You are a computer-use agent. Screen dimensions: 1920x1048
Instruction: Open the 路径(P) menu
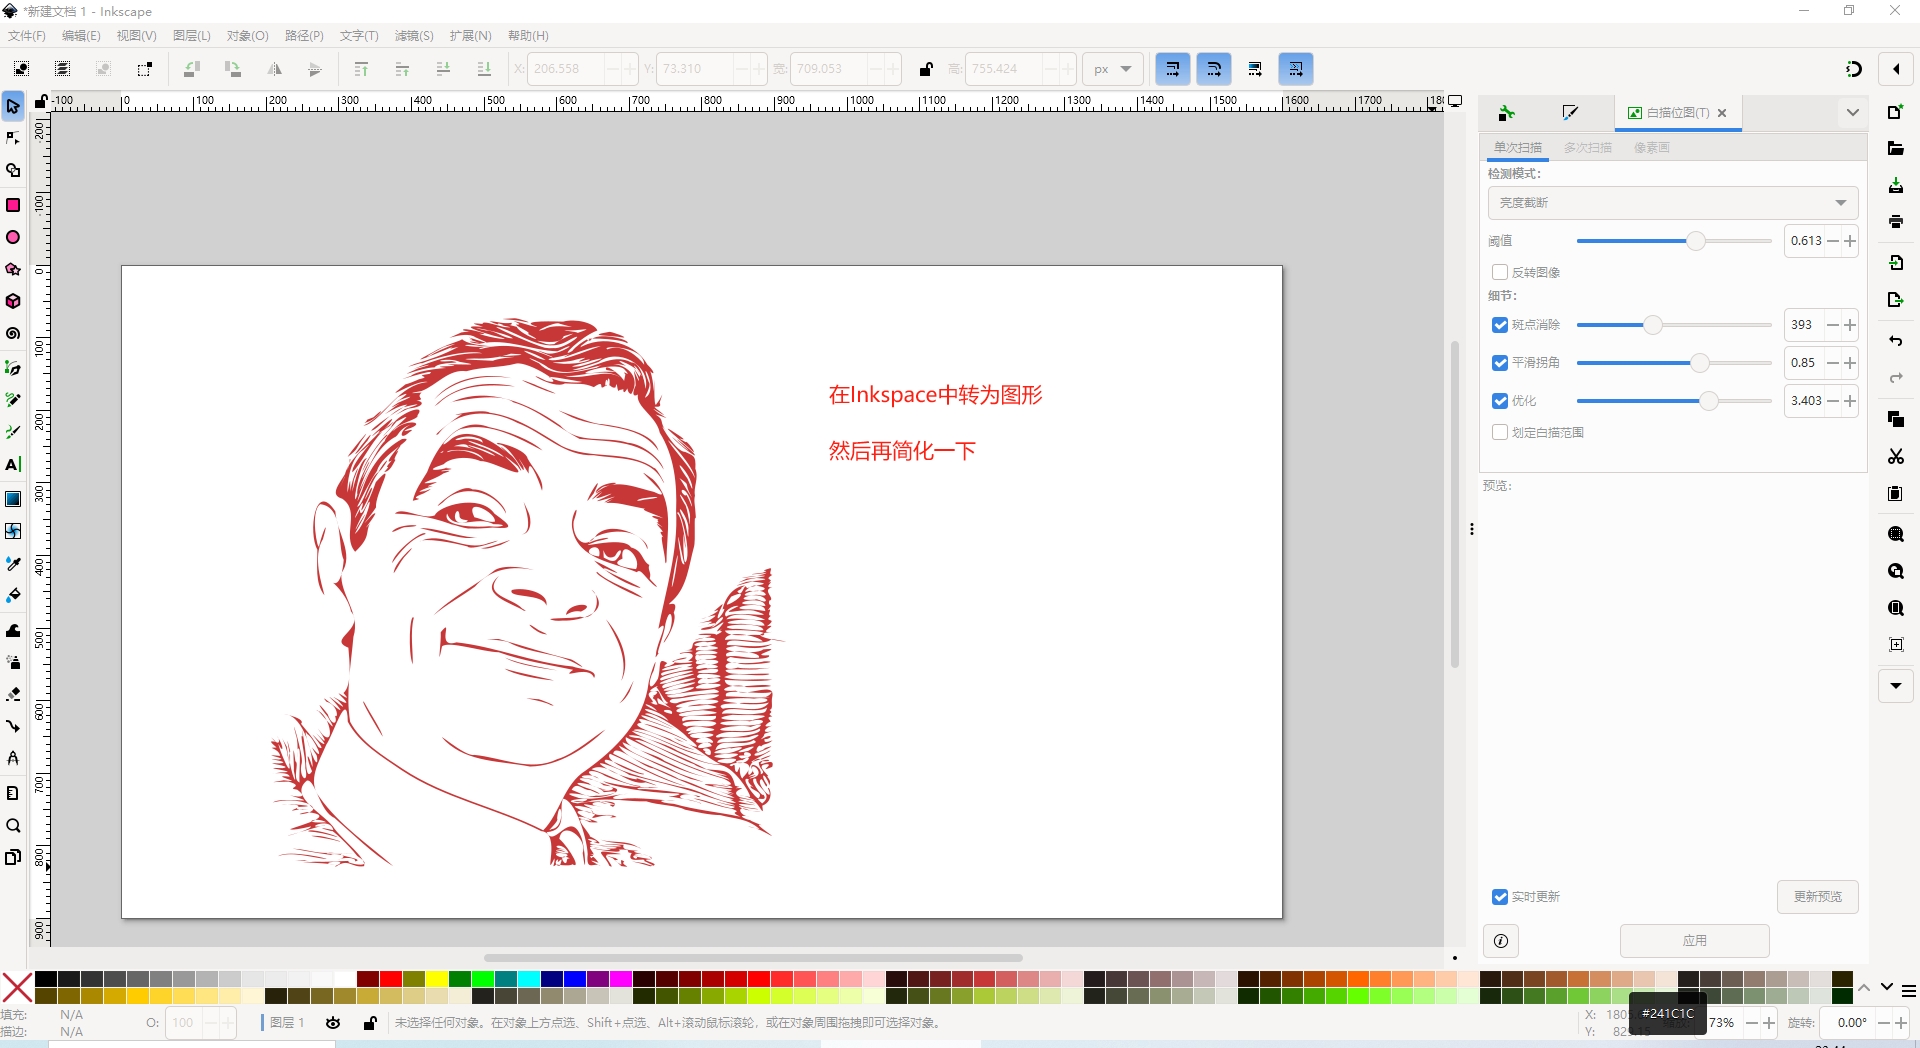point(304,36)
